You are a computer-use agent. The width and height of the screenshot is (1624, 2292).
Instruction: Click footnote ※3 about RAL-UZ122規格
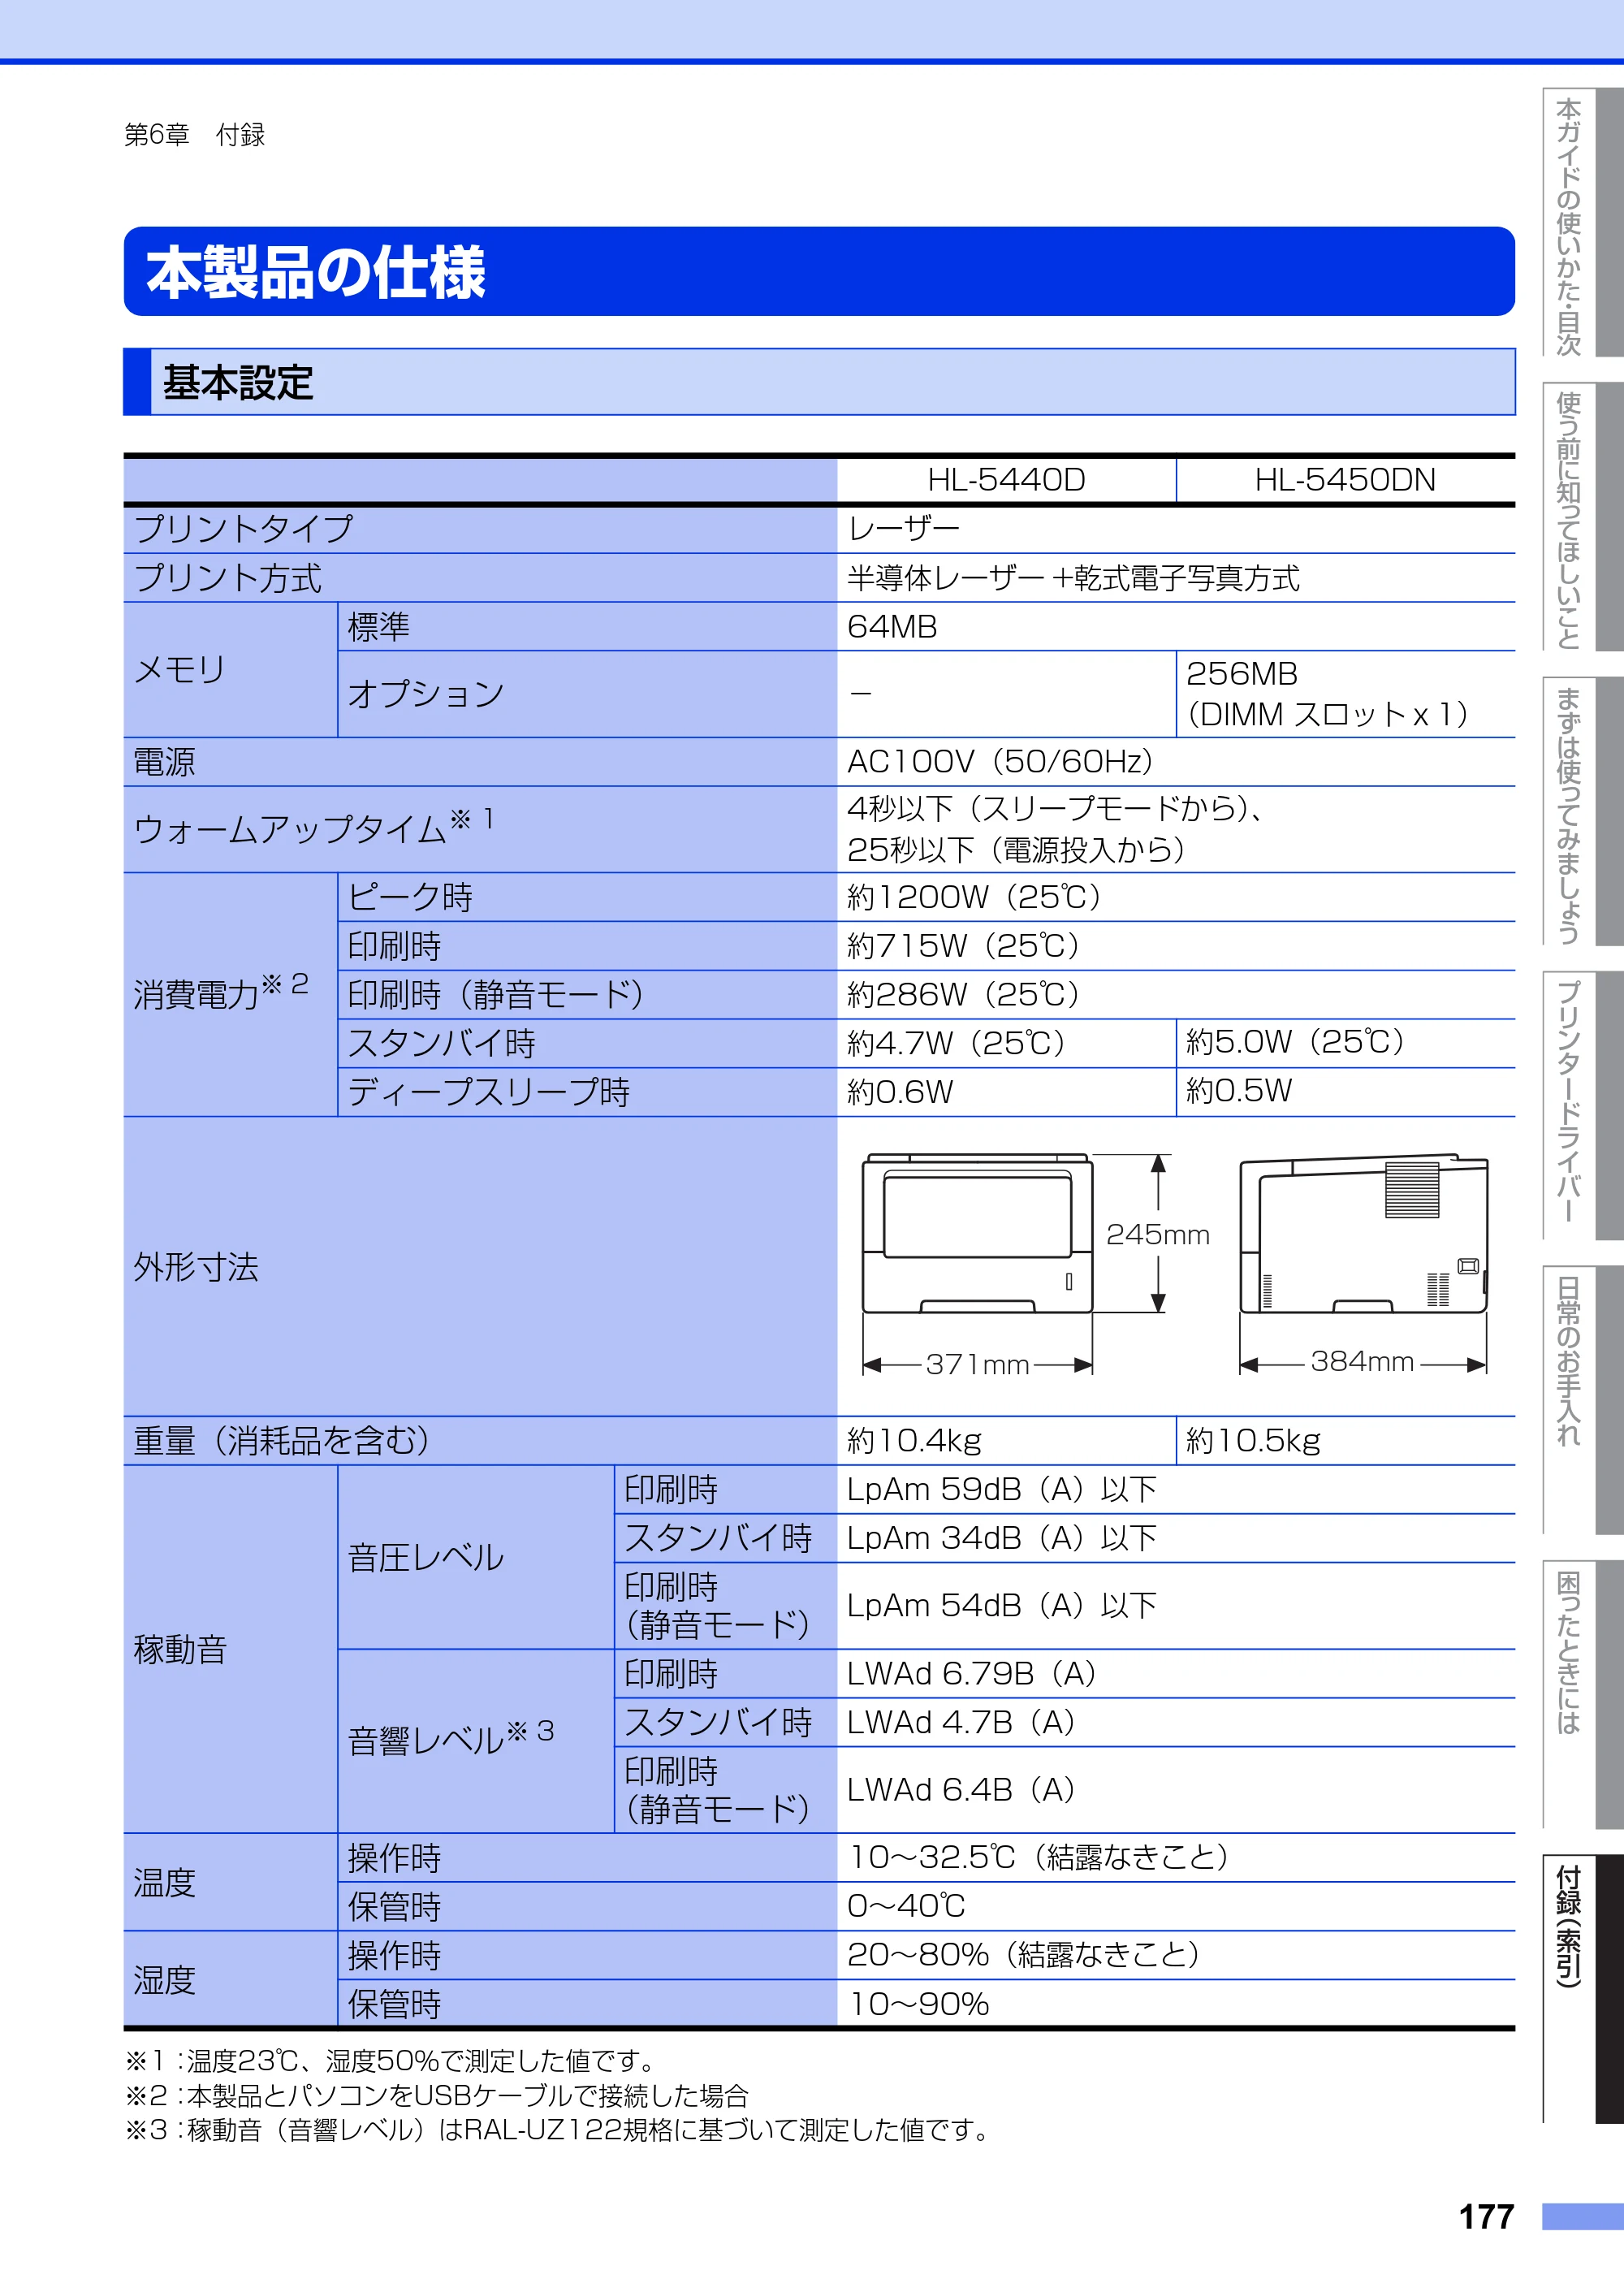(557, 2131)
